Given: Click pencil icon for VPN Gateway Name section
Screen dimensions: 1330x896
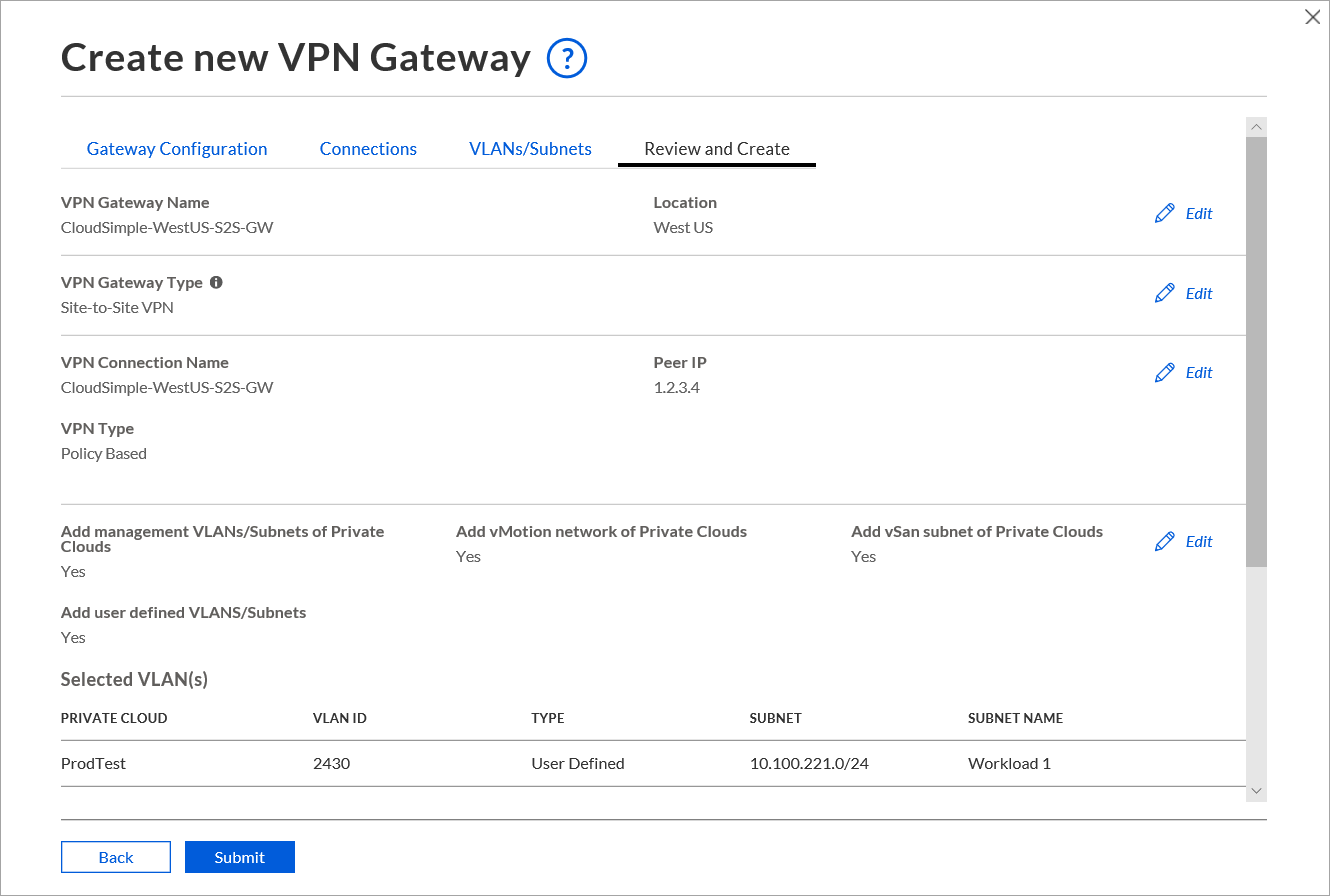Looking at the screenshot, I should click(x=1164, y=213).
